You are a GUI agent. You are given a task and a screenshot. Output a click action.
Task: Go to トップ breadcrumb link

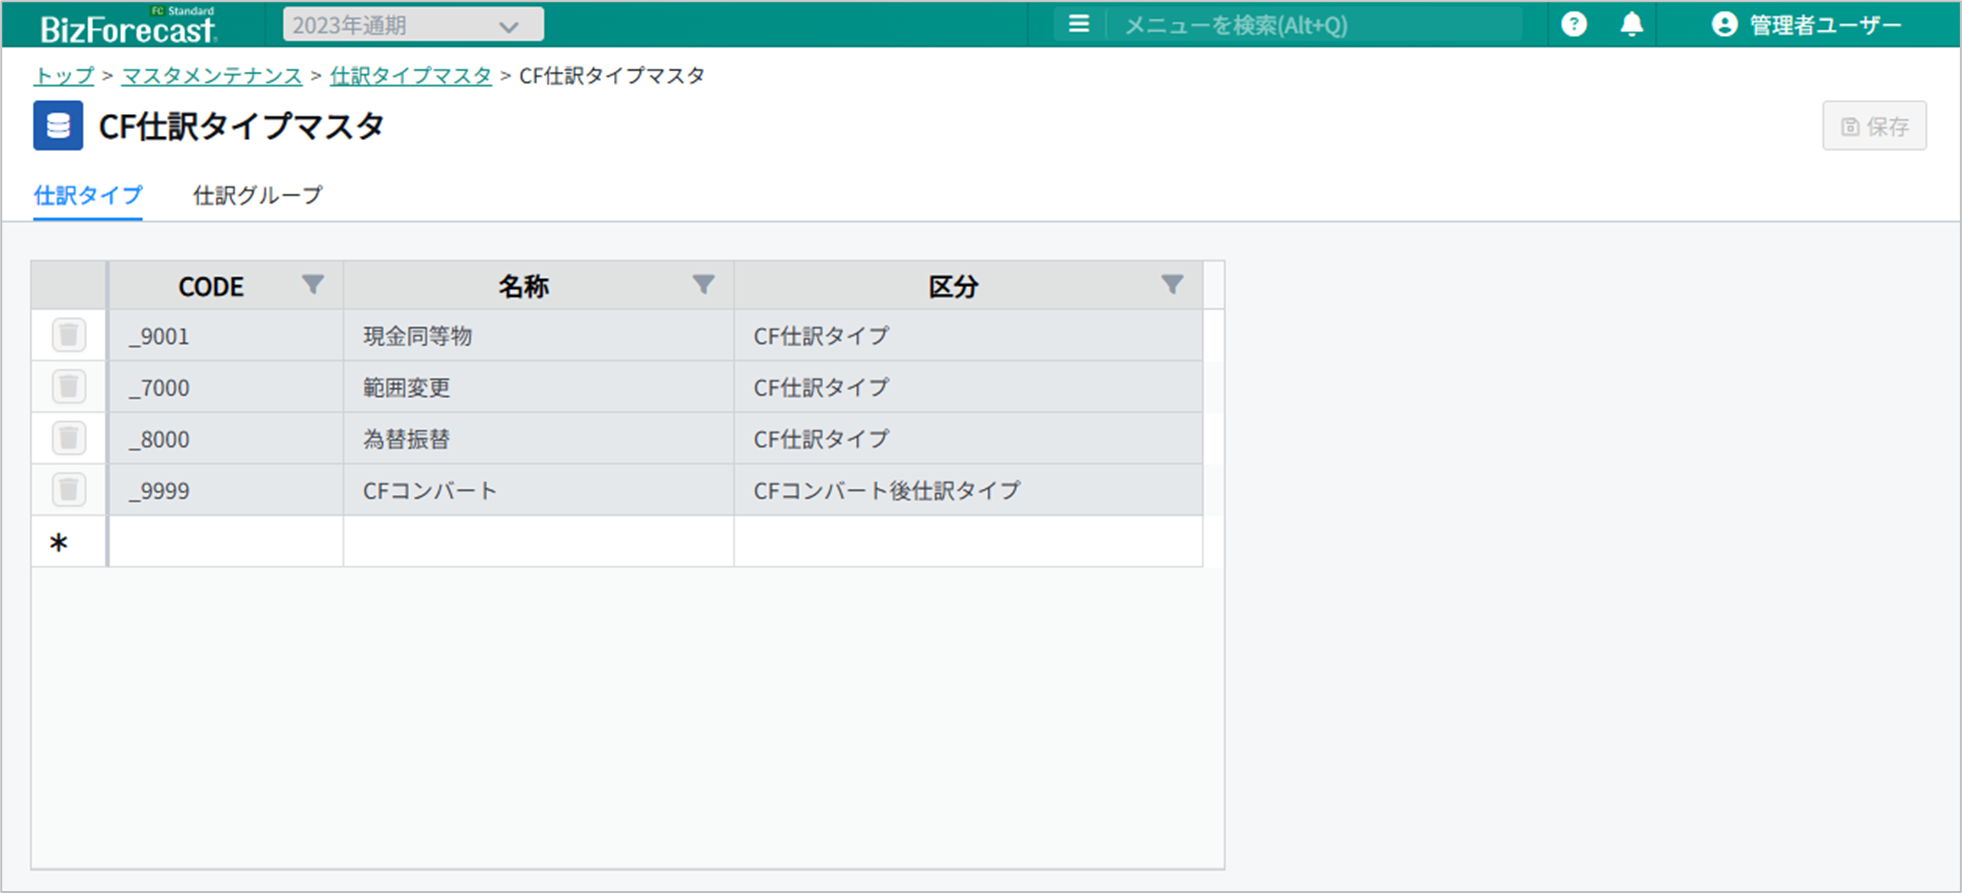click(63, 76)
